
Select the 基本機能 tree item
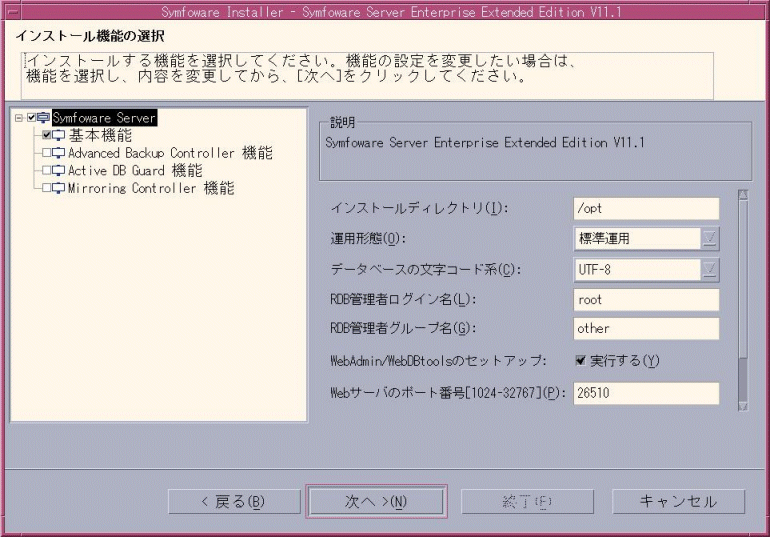tap(100, 135)
